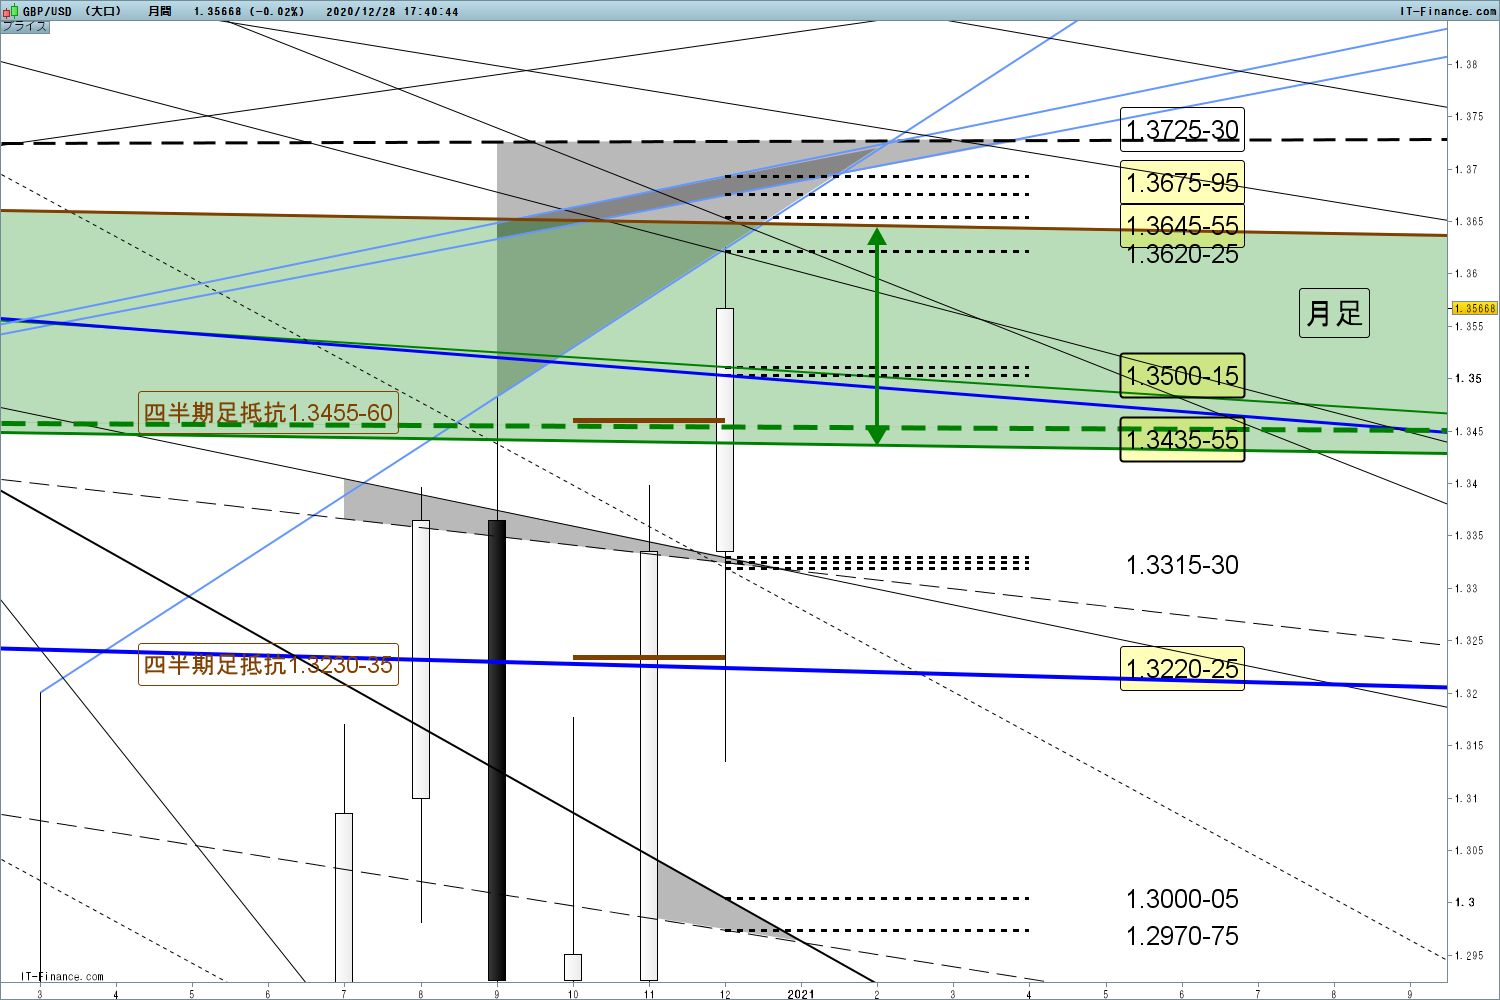Click the candlestick chart icon beside GBP/USD

[x=11, y=11]
